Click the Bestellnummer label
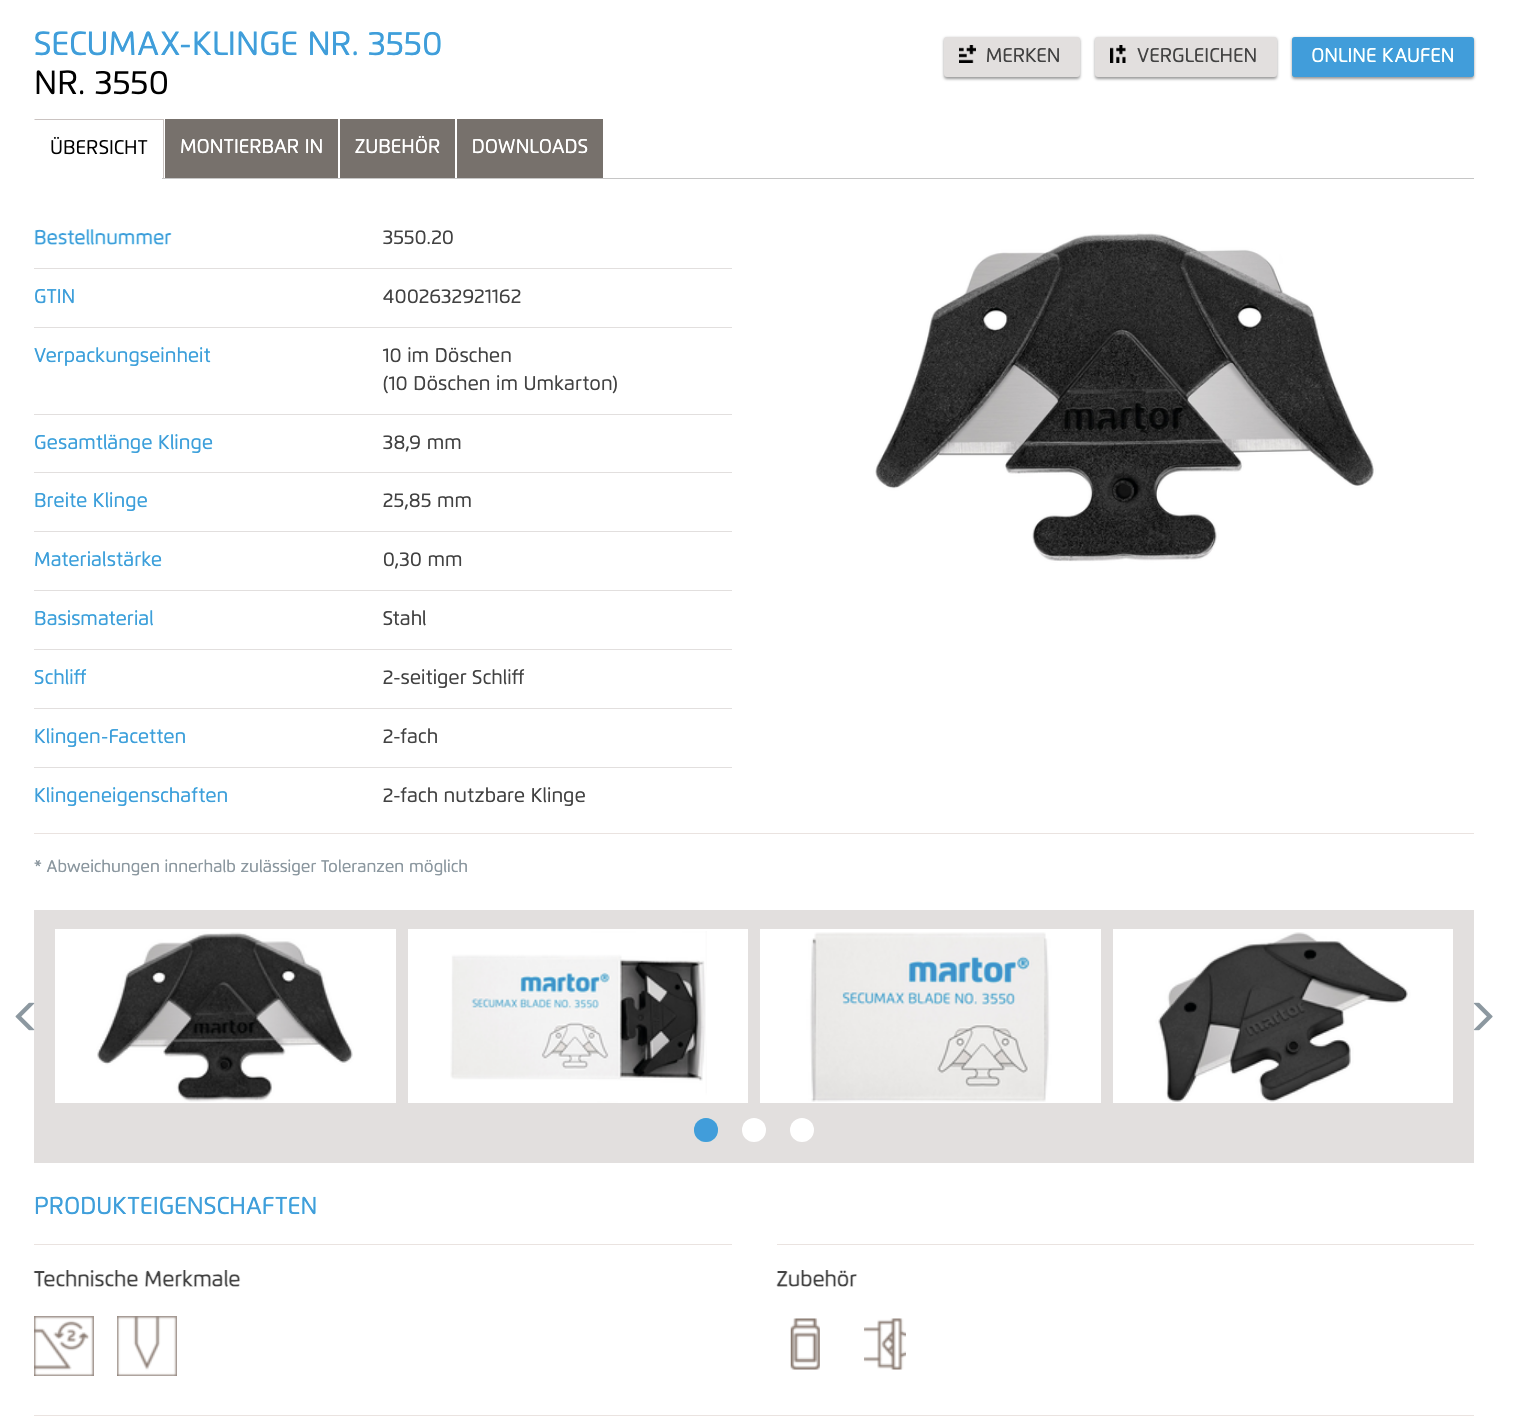The width and height of the screenshot is (1514, 1428). (103, 238)
